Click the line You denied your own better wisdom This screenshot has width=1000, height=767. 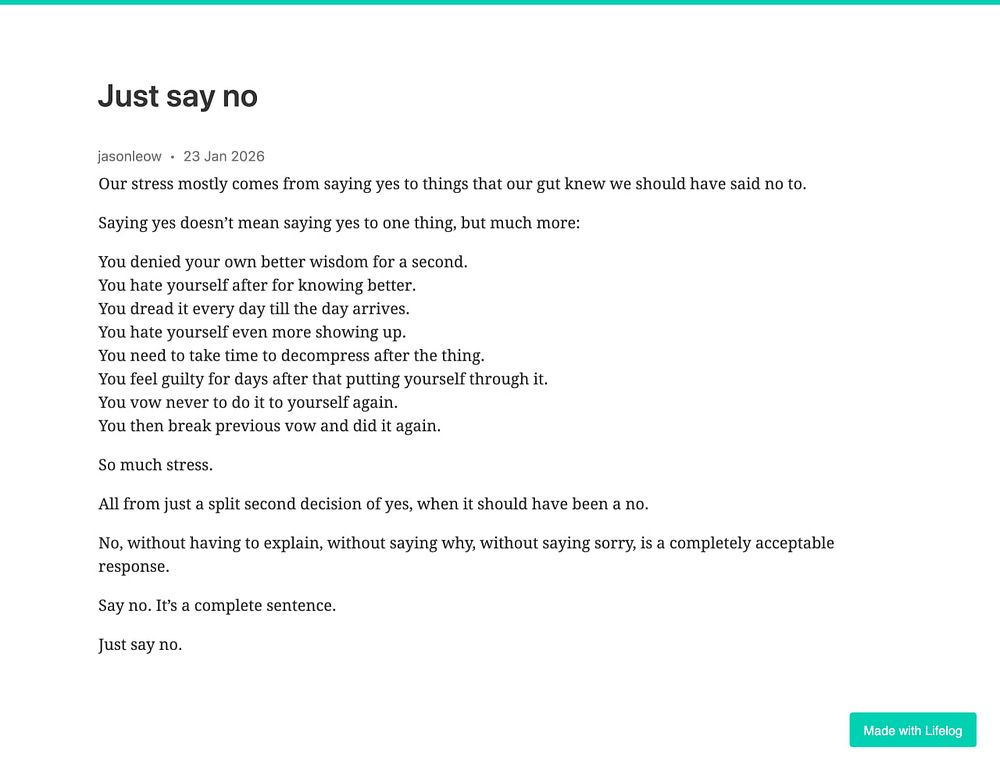click(283, 262)
